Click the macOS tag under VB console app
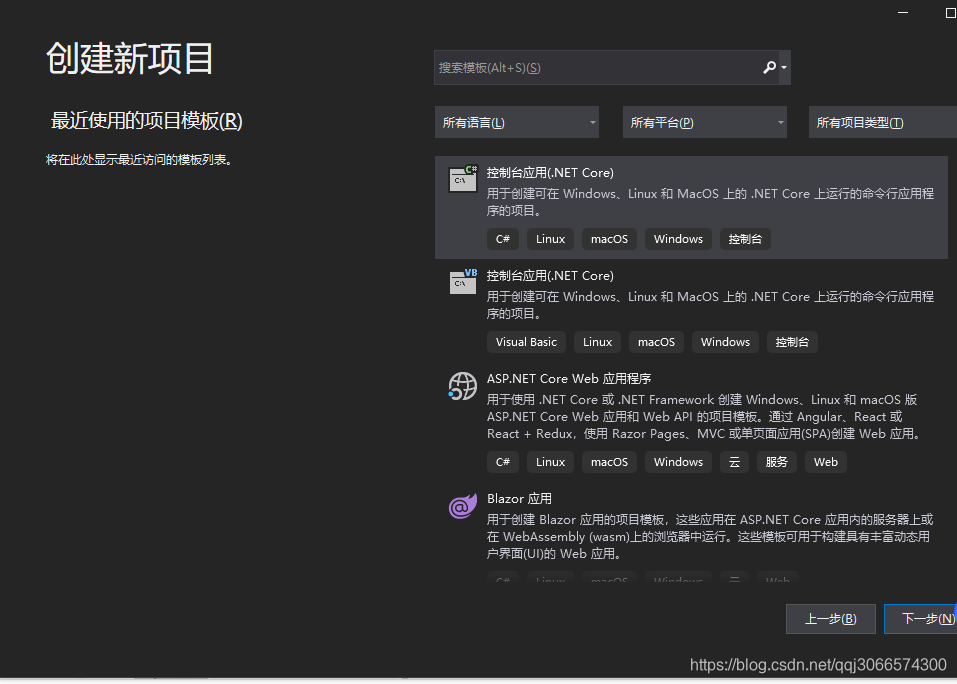The width and height of the screenshot is (957, 684). (656, 342)
